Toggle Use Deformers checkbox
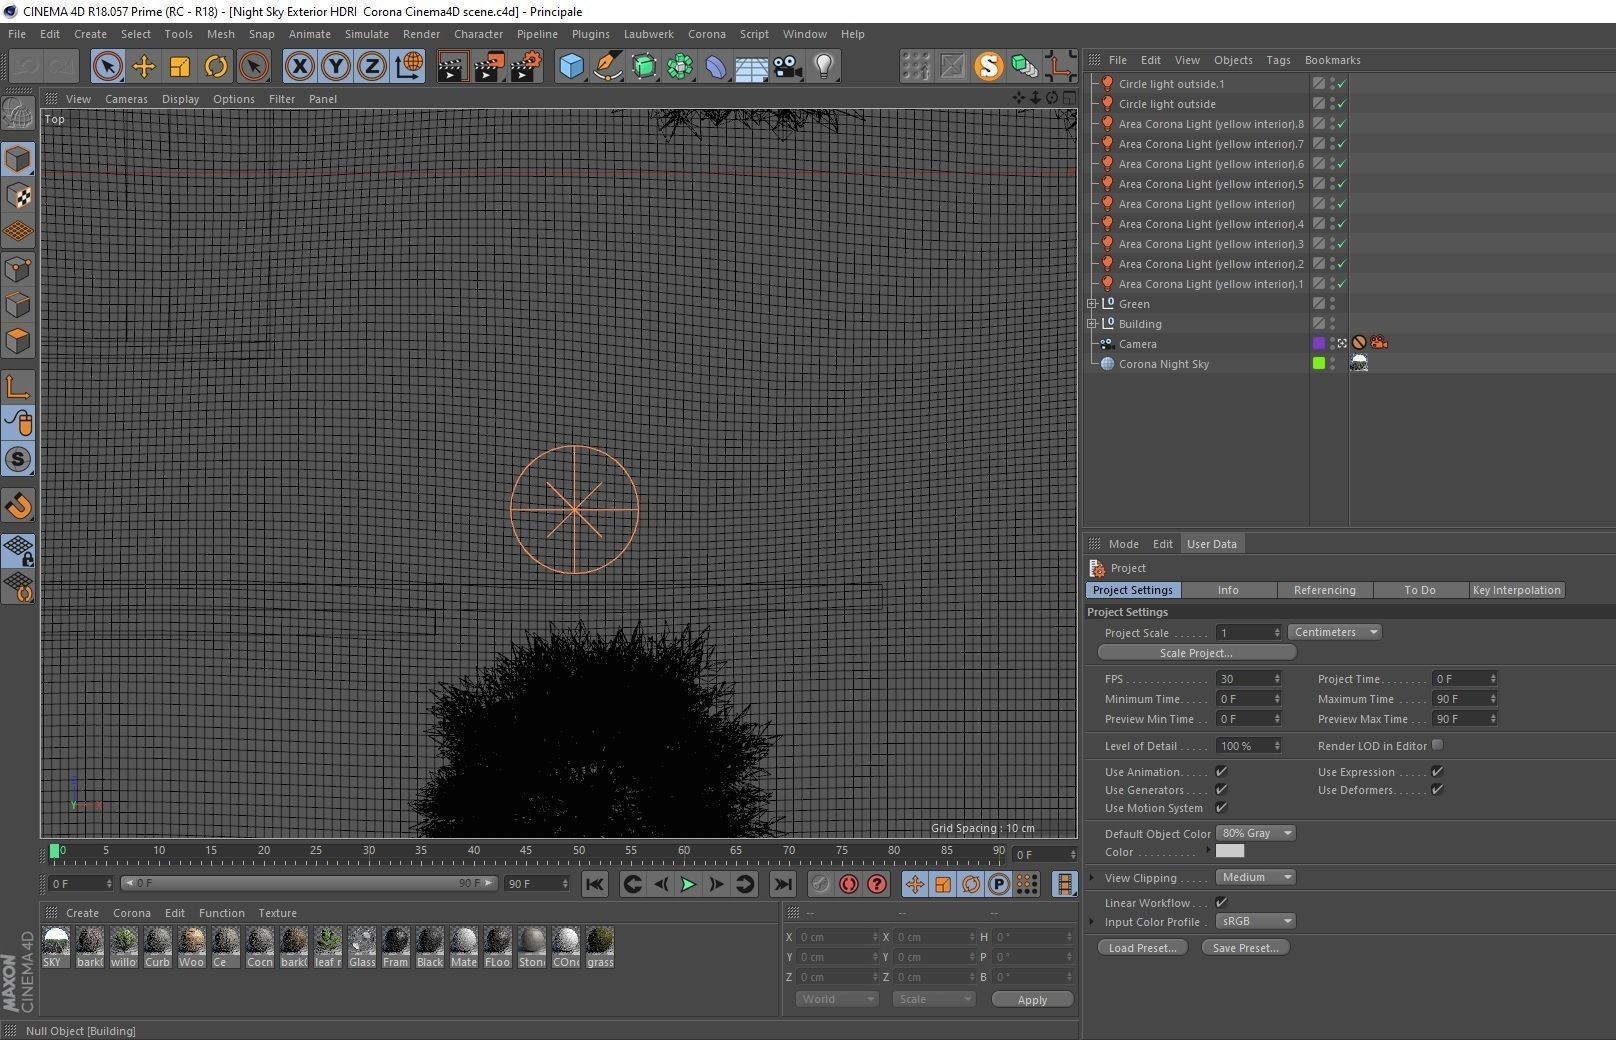This screenshot has width=1616, height=1040. click(x=1437, y=790)
